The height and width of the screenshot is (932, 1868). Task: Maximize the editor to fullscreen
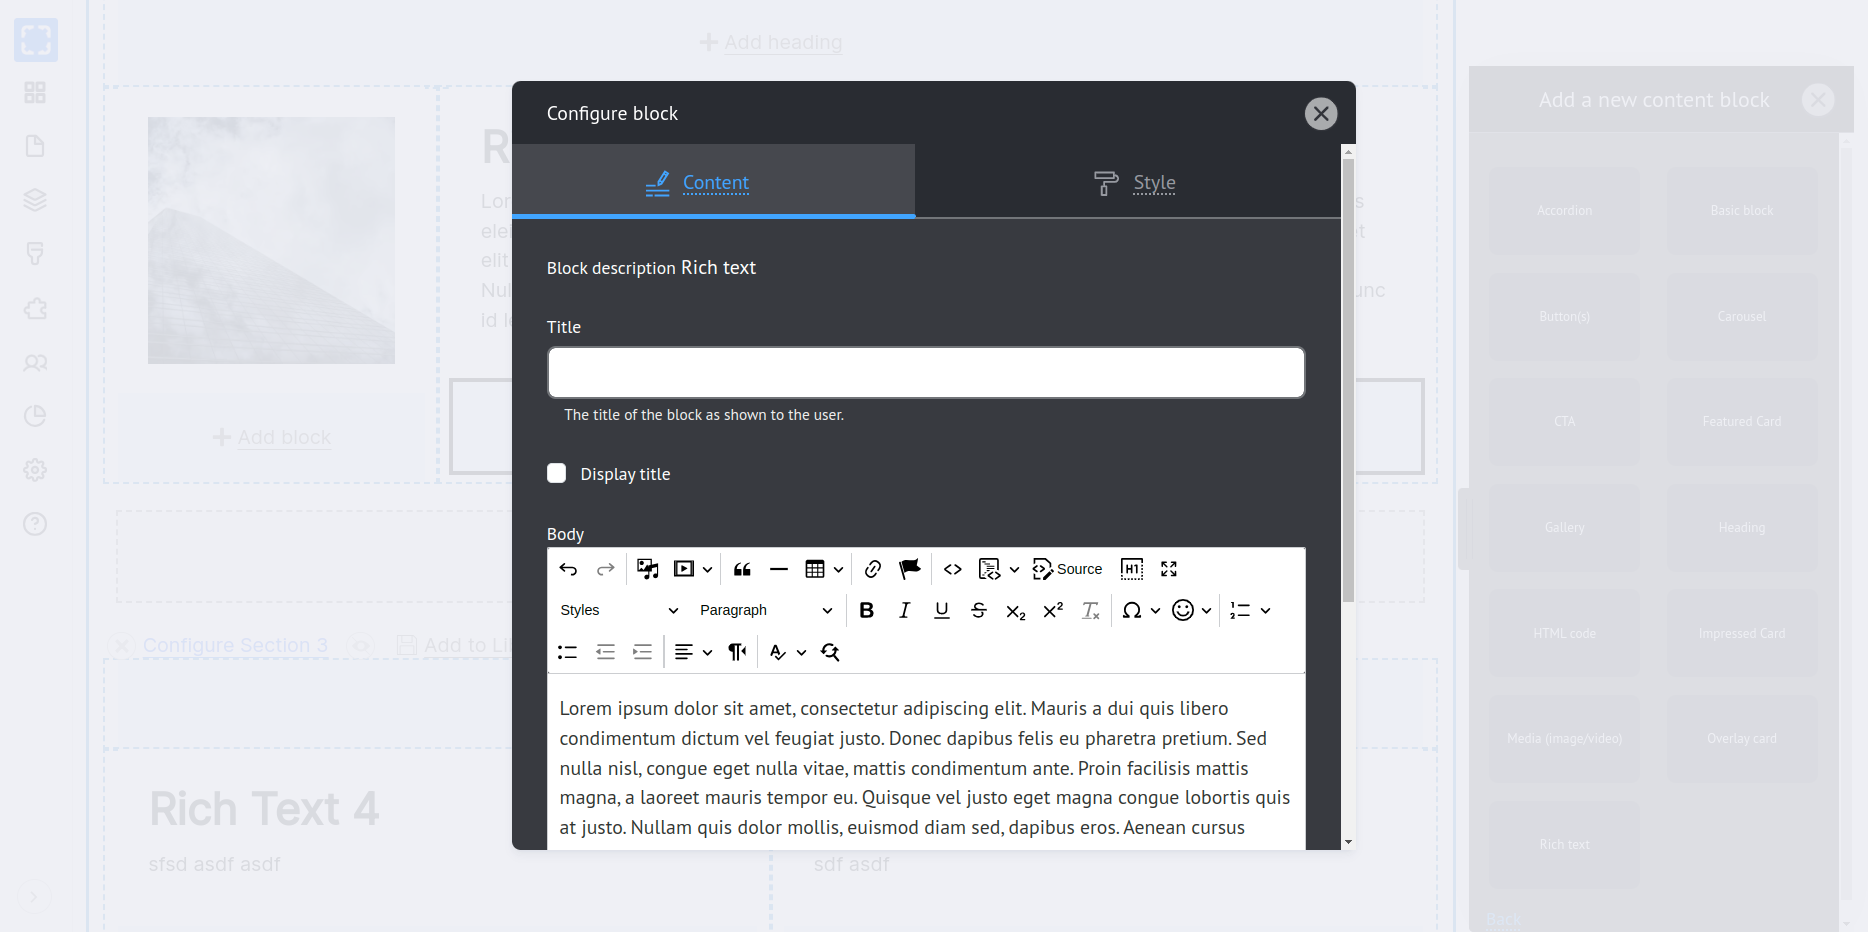(x=1169, y=569)
